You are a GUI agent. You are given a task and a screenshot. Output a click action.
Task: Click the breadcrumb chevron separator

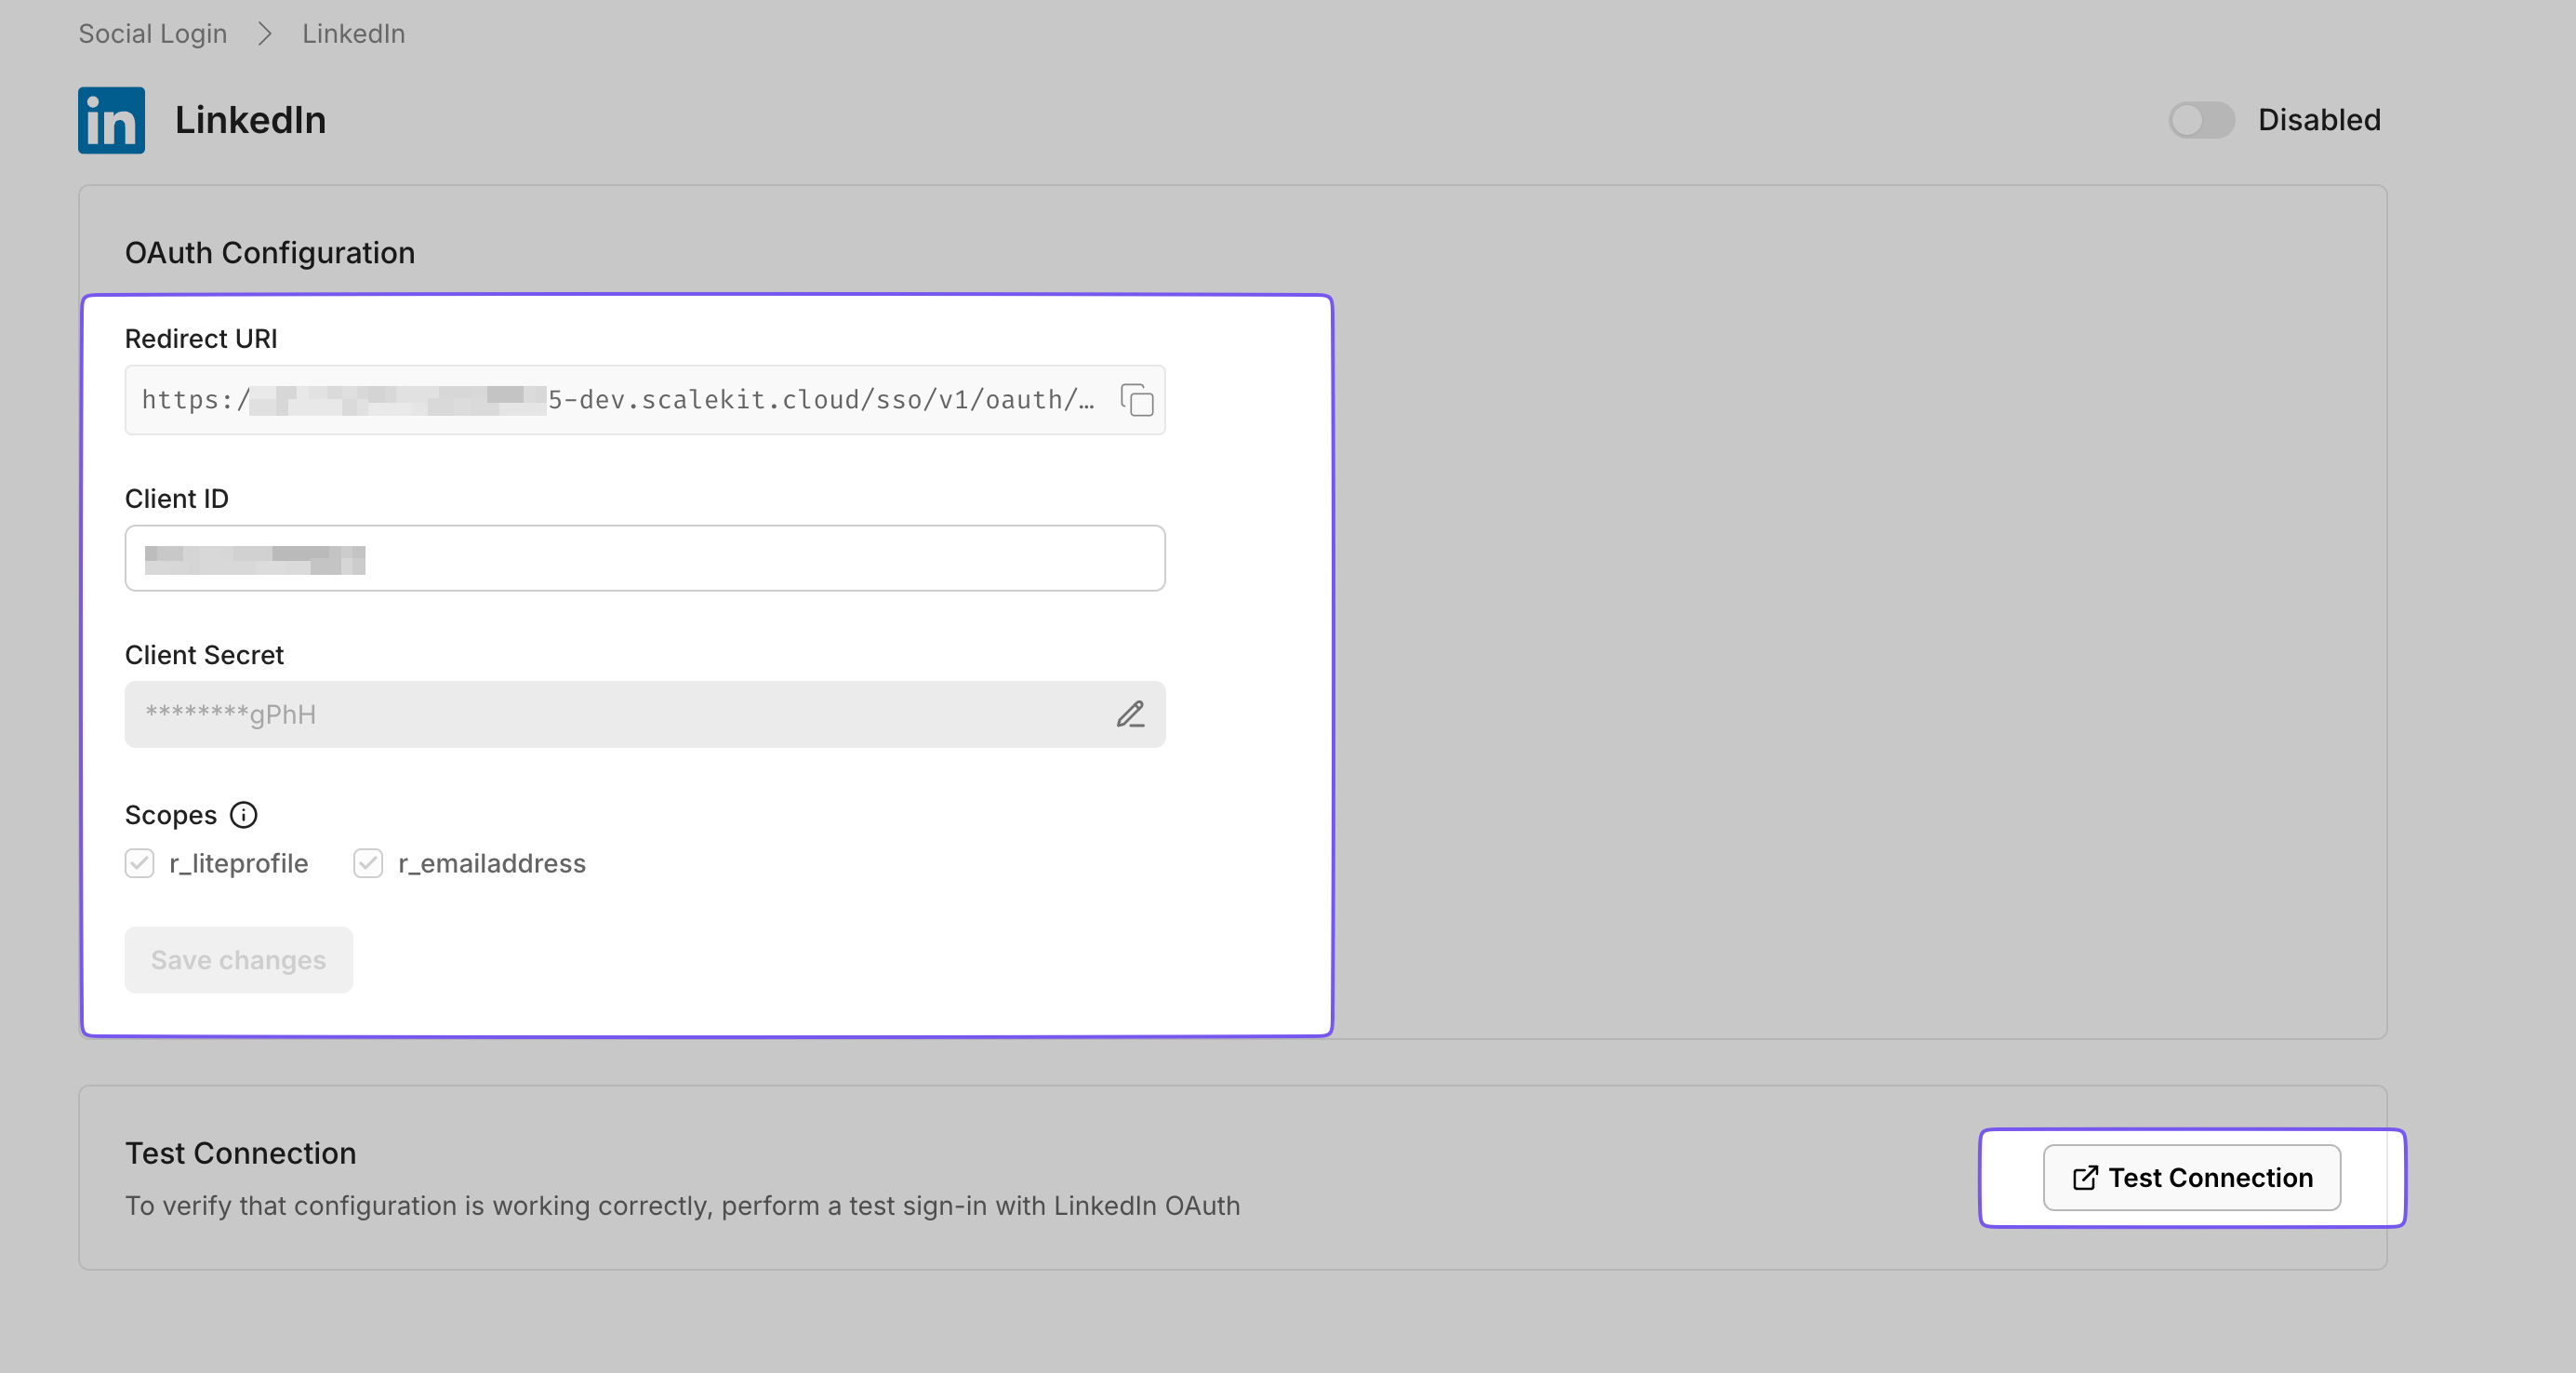tap(264, 33)
